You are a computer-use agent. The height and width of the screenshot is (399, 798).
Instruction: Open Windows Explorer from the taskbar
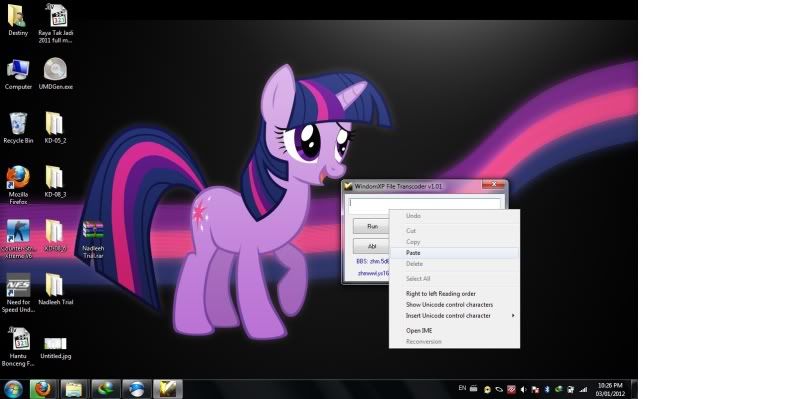74,389
